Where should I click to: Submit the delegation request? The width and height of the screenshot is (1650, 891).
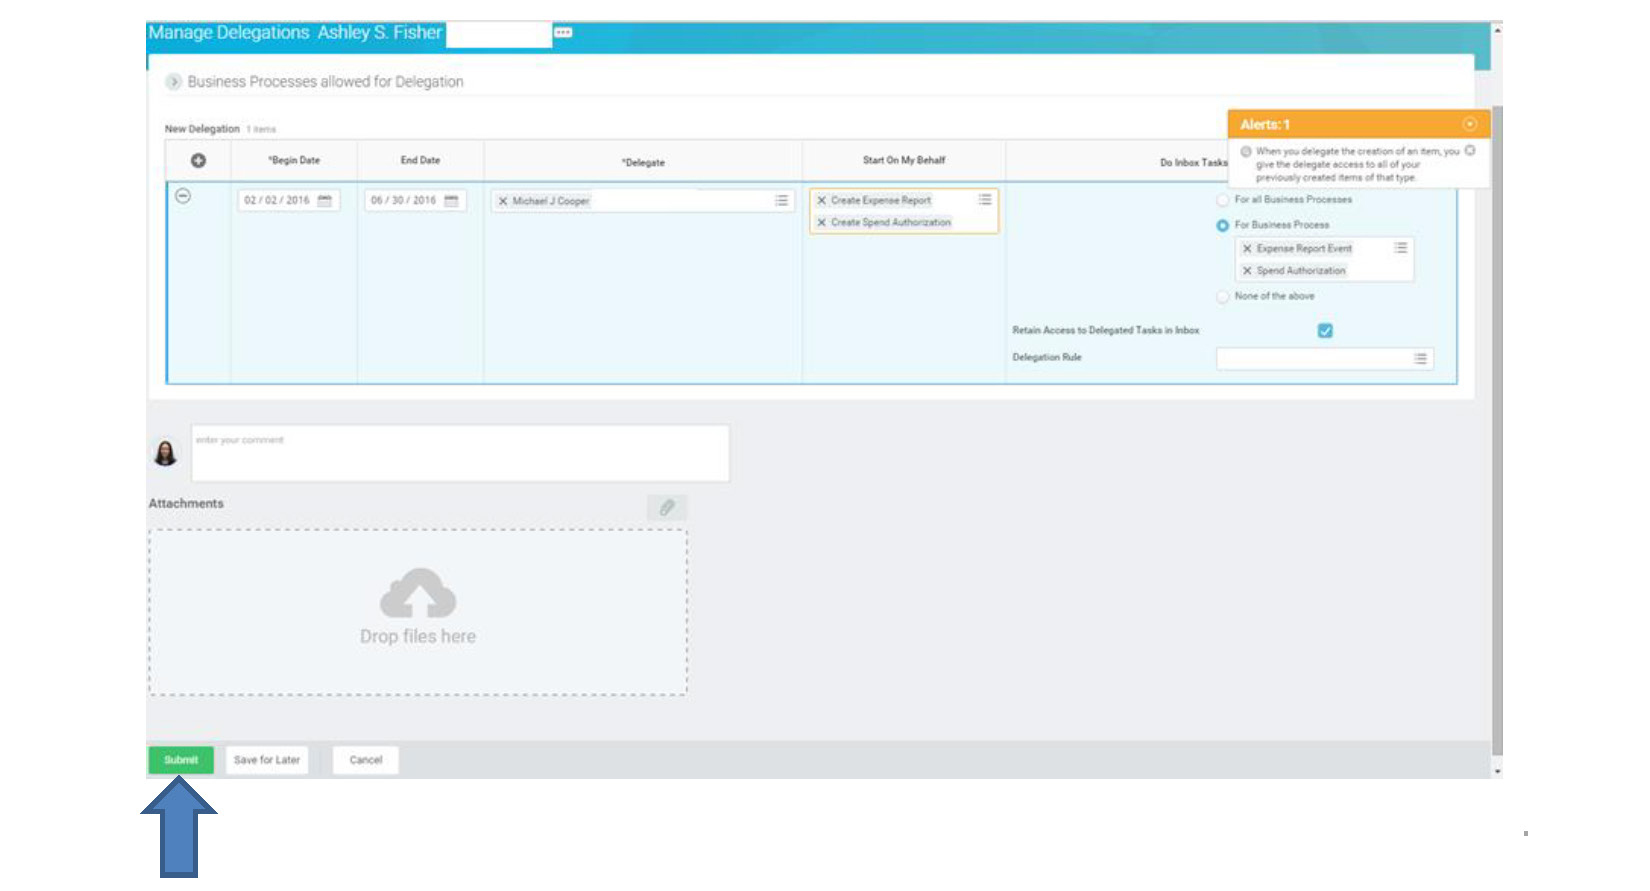pyautogui.click(x=181, y=760)
